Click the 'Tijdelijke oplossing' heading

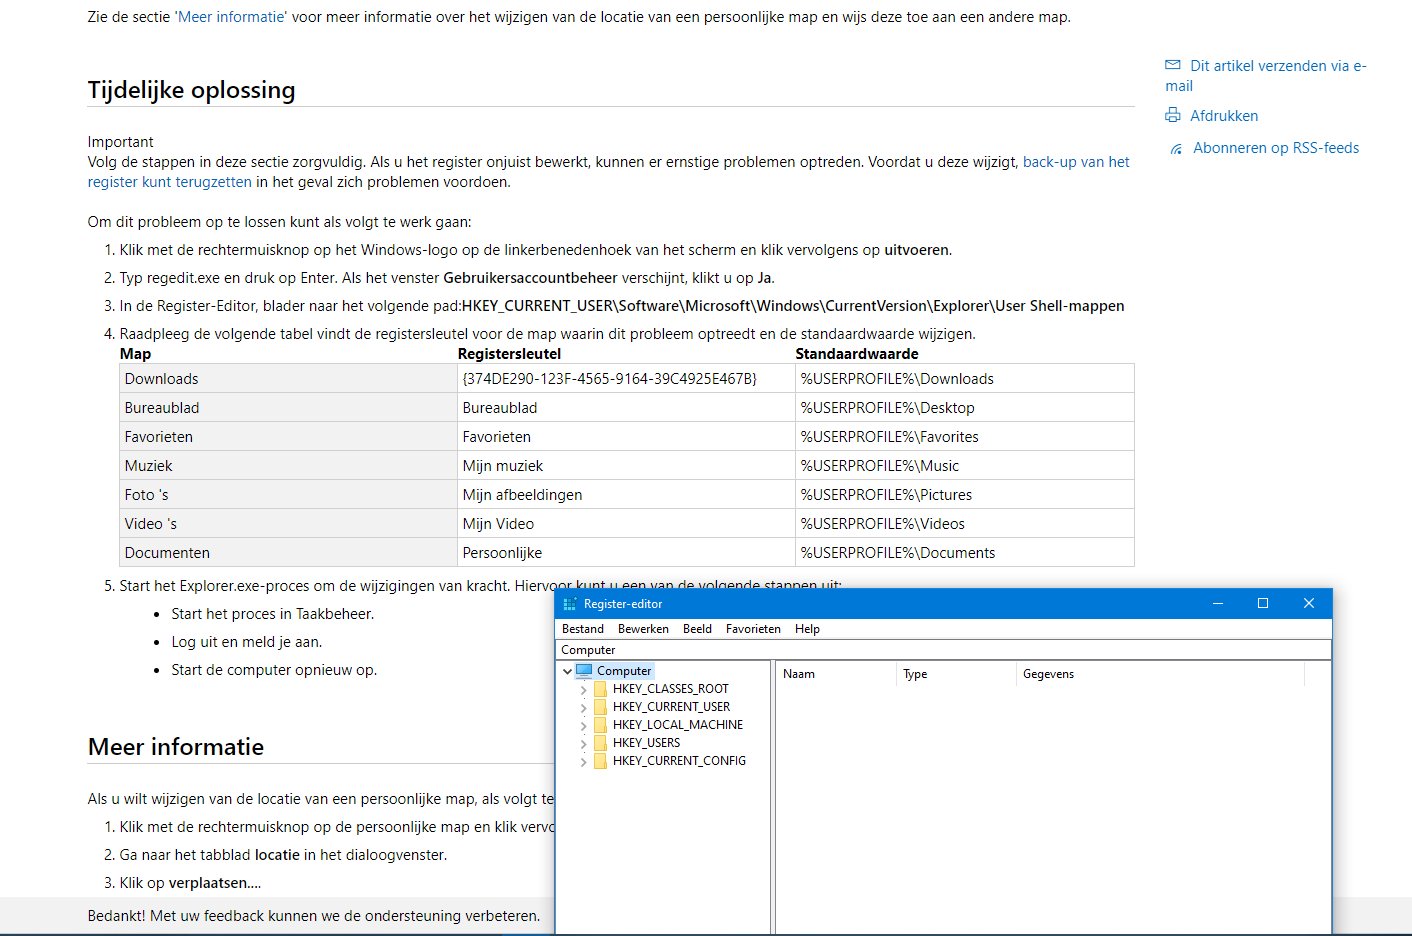click(x=192, y=90)
